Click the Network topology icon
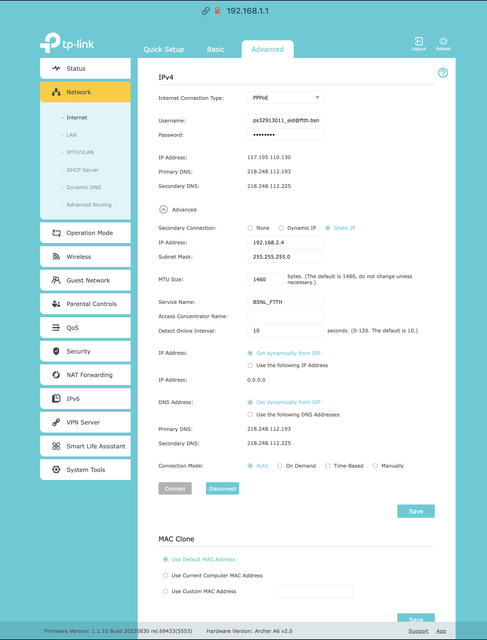The image size is (487, 640). pos(56,92)
